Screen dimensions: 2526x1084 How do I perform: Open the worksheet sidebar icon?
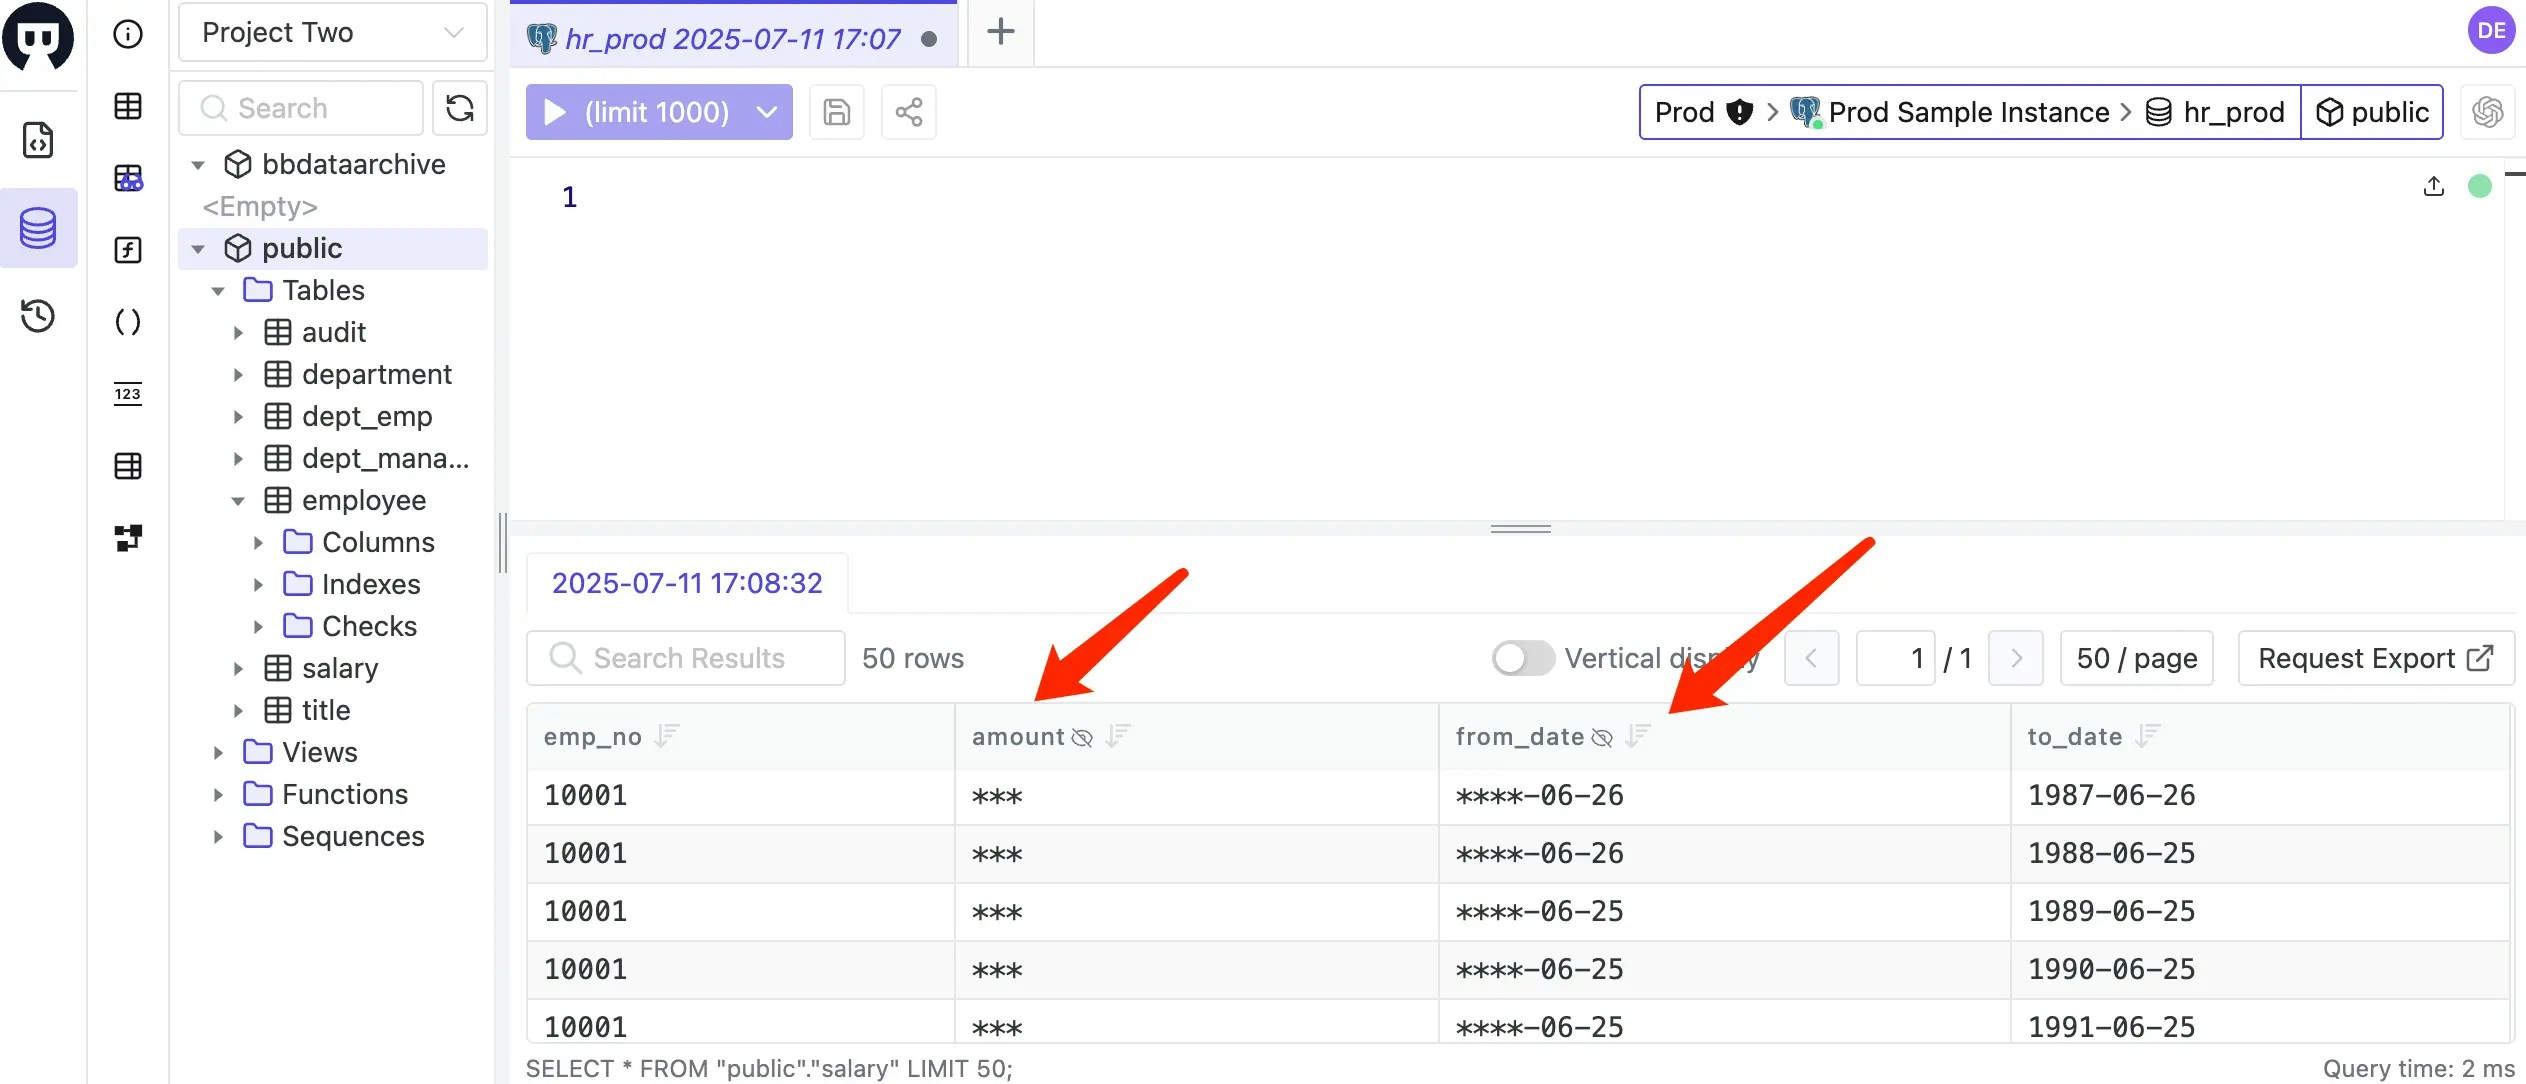pyautogui.click(x=38, y=140)
